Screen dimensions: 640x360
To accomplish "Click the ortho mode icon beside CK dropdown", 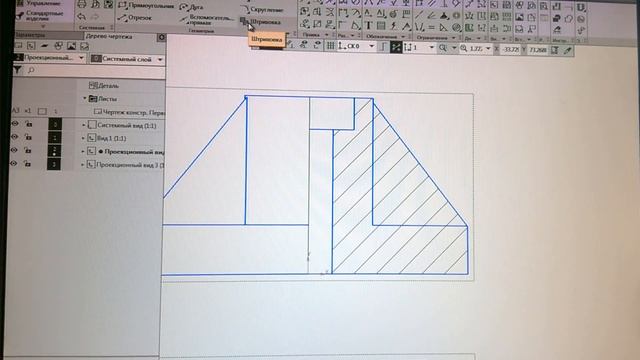I will tap(383, 47).
